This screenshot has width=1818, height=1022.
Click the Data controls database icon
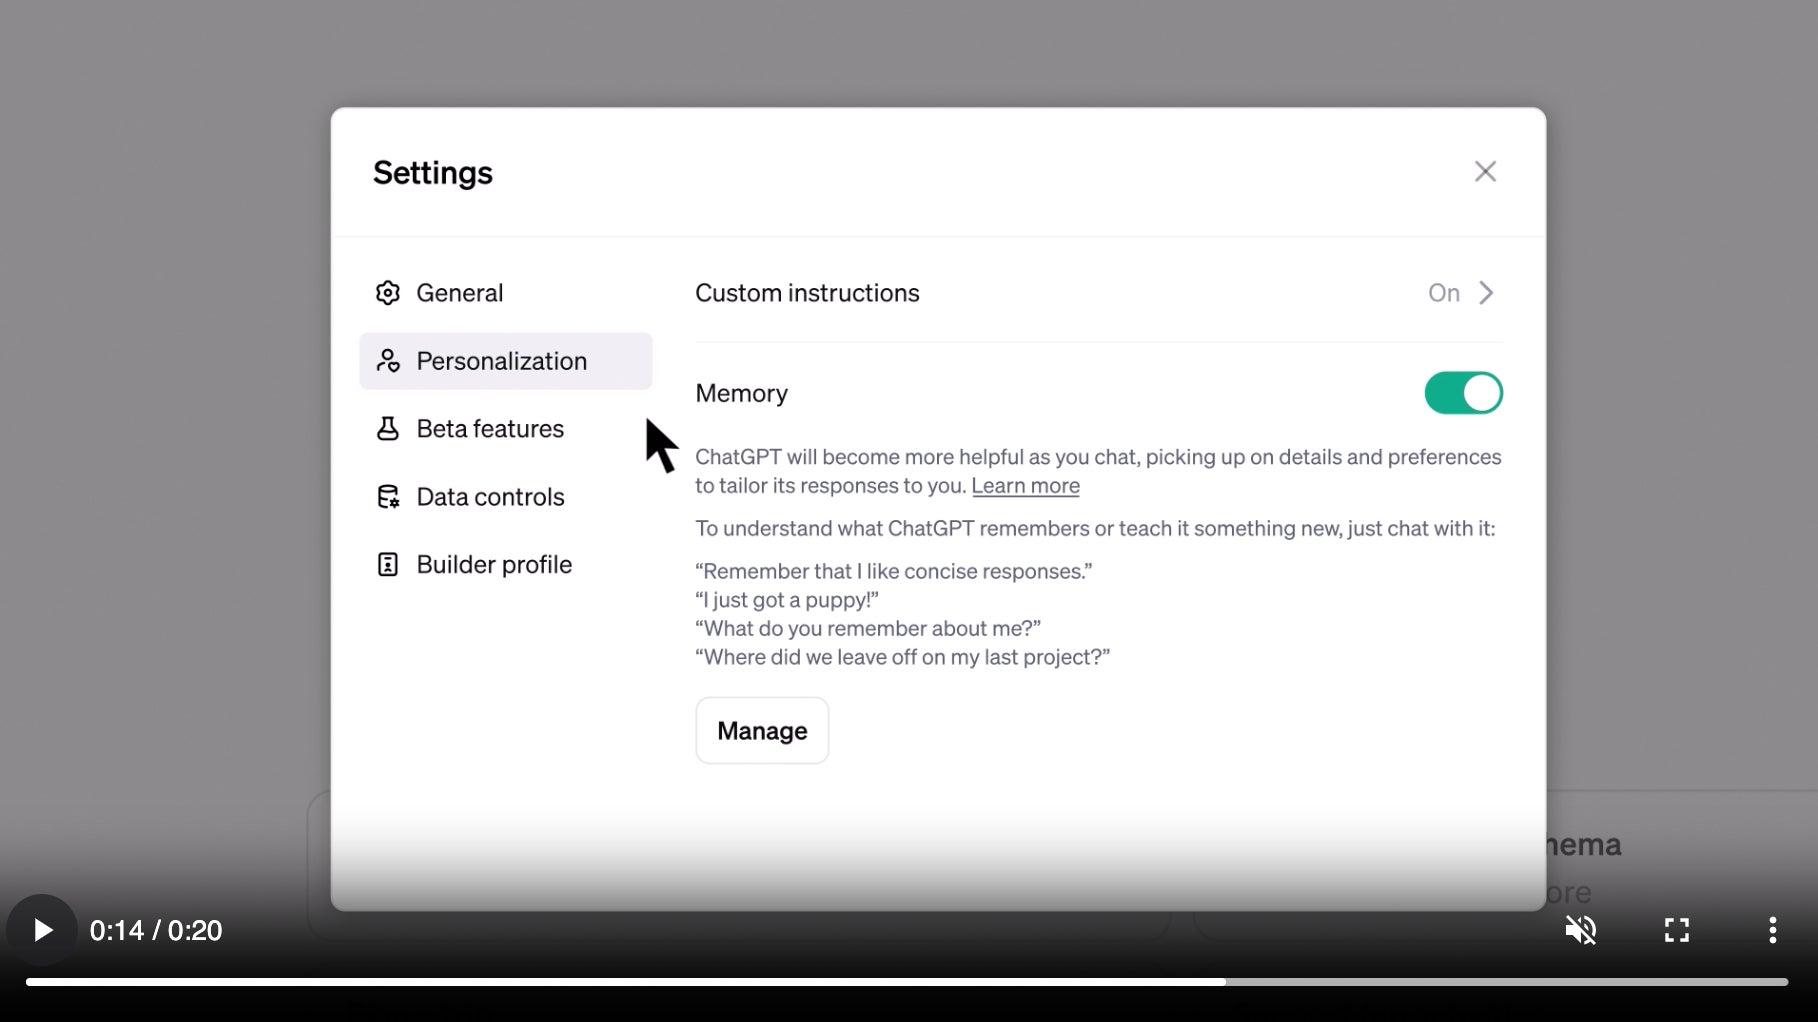(x=388, y=497)
